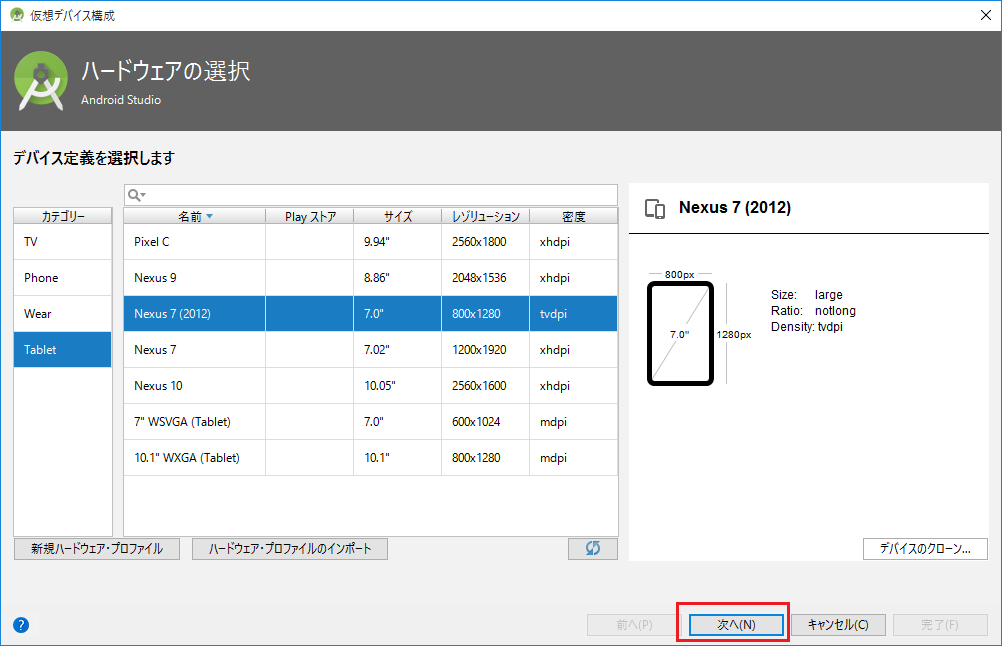Viewport: 1002px width, 646px height.
Task: Select the Nexus 10 device row
Action: click(371, 386)
